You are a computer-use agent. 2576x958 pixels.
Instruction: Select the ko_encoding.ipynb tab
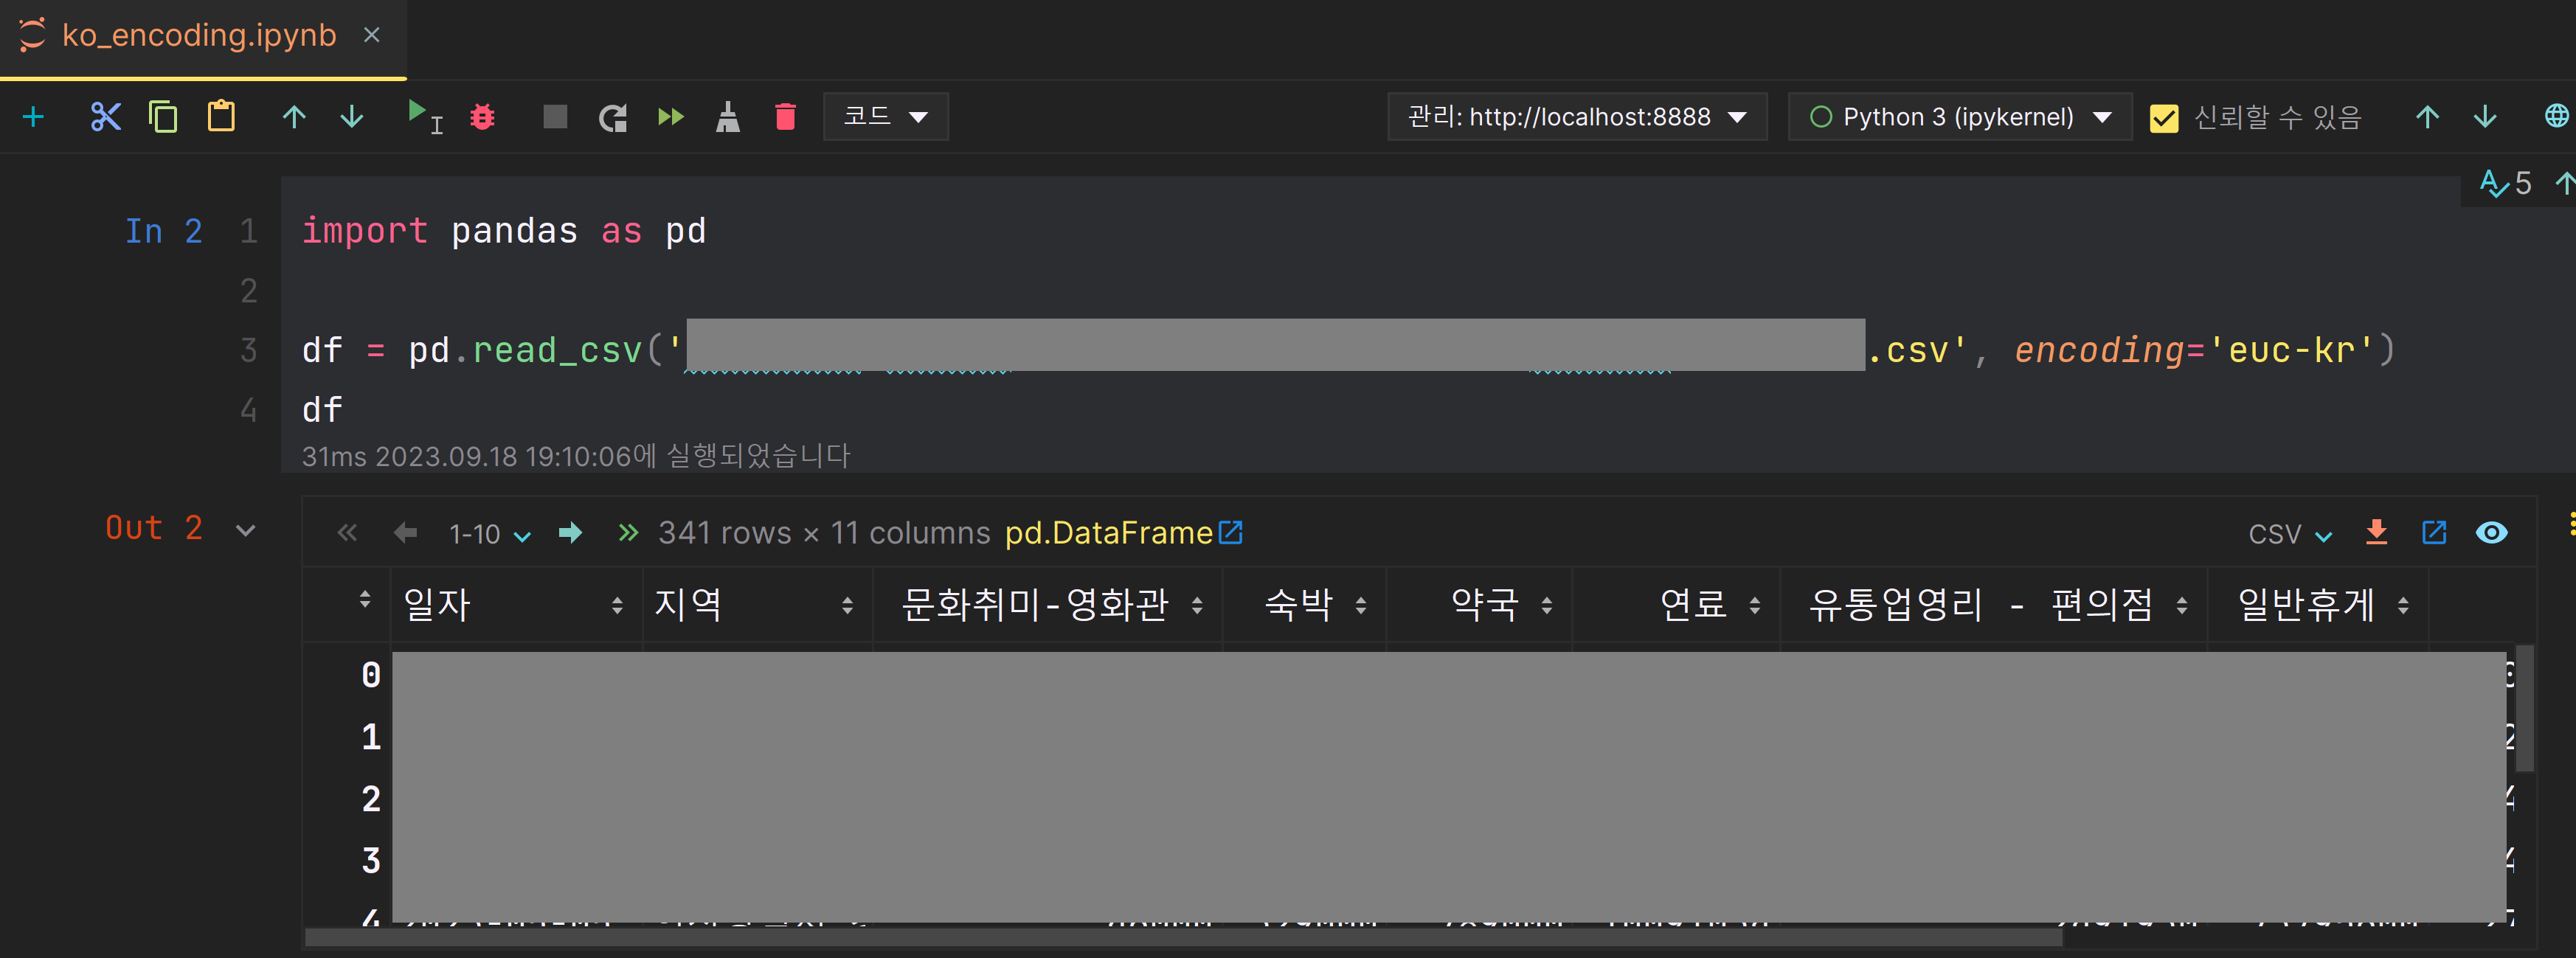point(198,35)
